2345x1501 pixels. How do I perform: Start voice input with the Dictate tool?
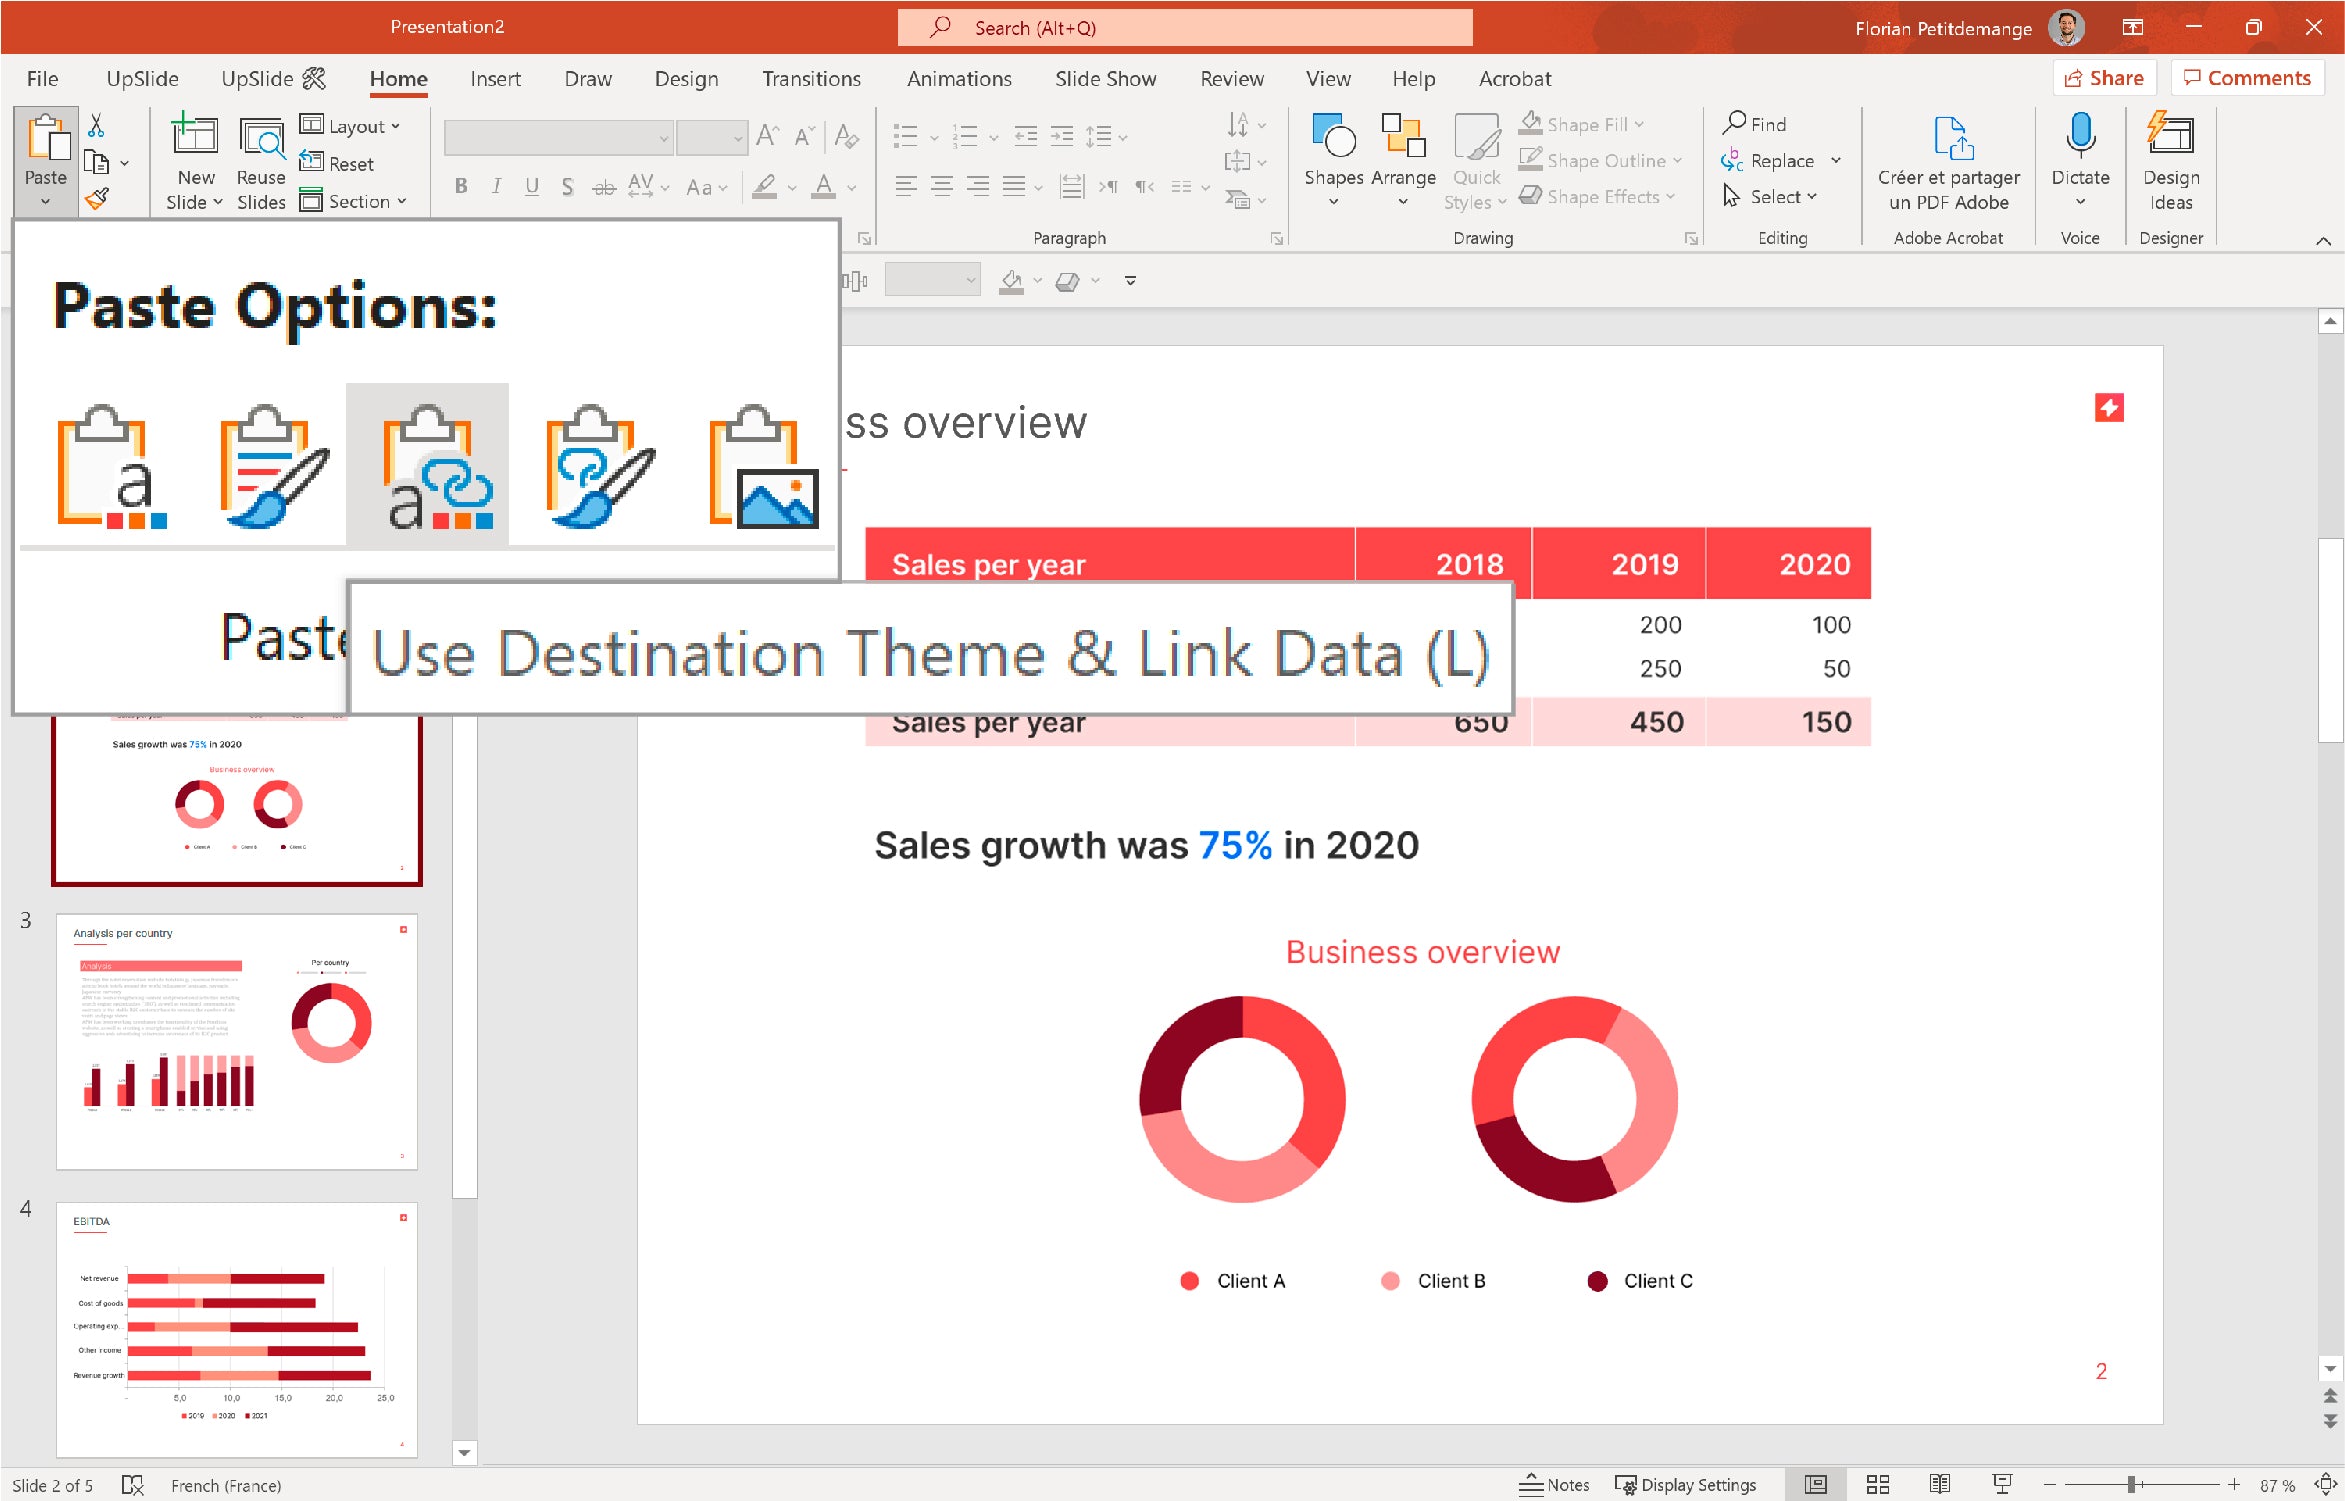point(2080,160)
